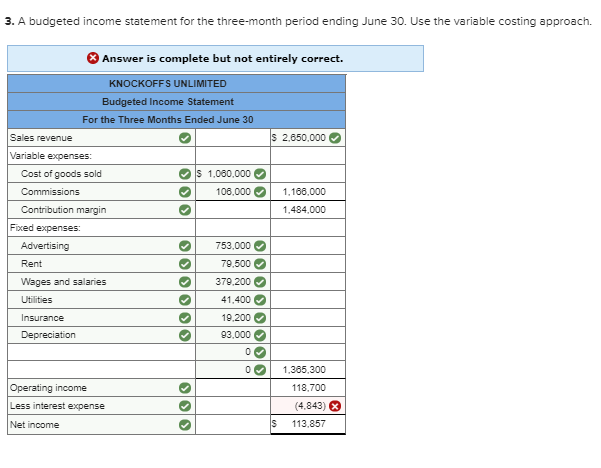Viewport: 601px width, 468px height.
Task: Click the Cost of goods sold label
Action: point(61,174)
